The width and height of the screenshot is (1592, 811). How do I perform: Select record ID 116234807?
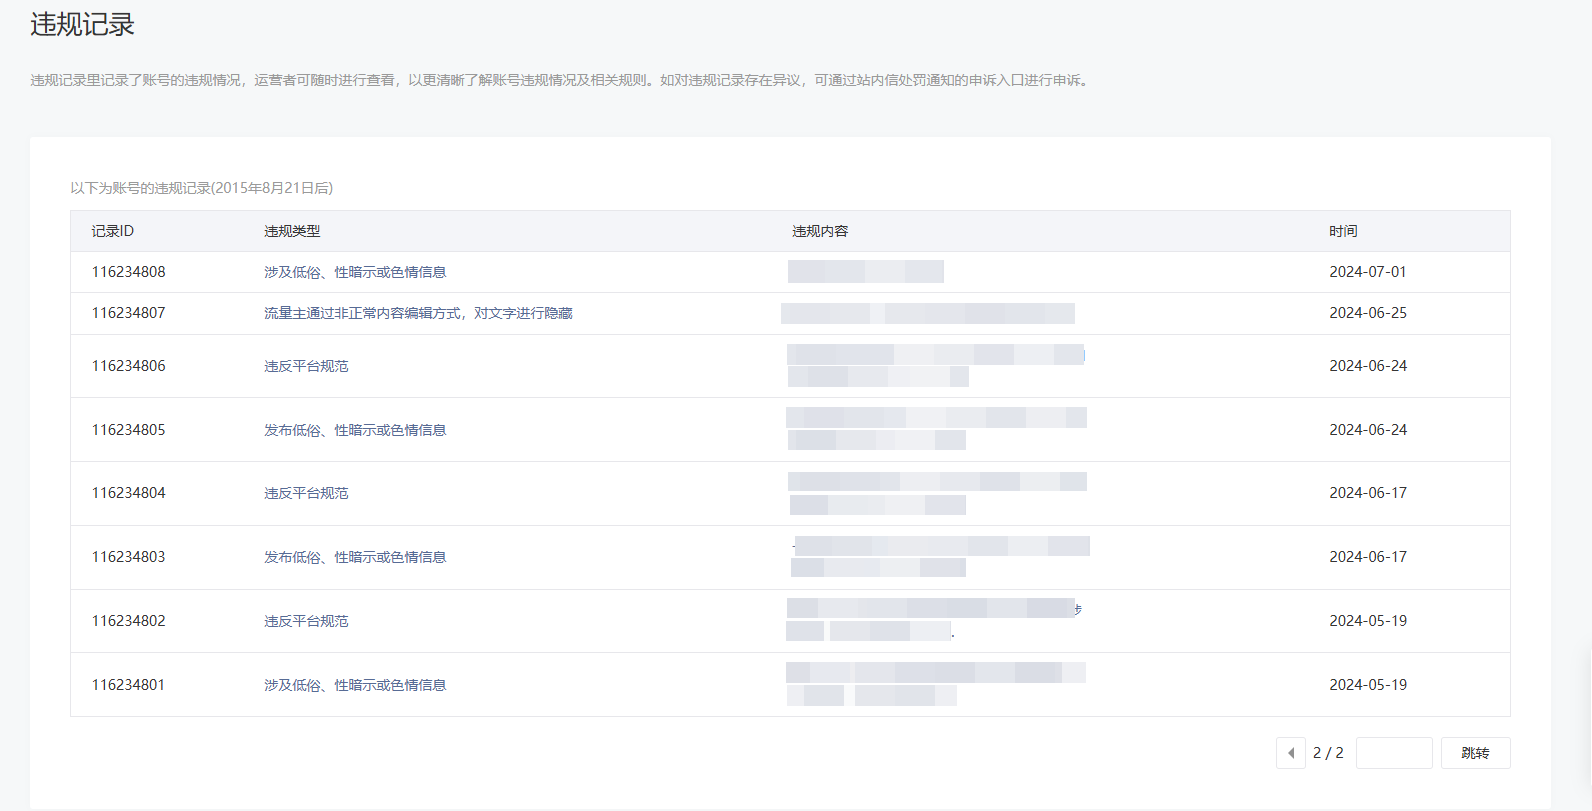click(x=129, y=313)
